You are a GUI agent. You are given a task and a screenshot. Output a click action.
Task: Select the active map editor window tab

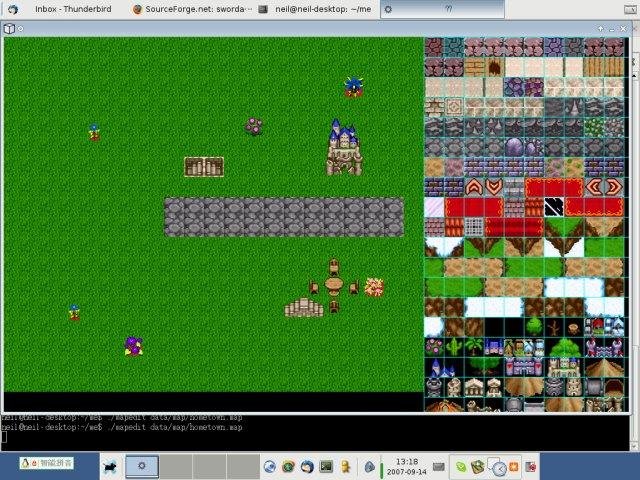pyautogui.click(x=442, y=9)
